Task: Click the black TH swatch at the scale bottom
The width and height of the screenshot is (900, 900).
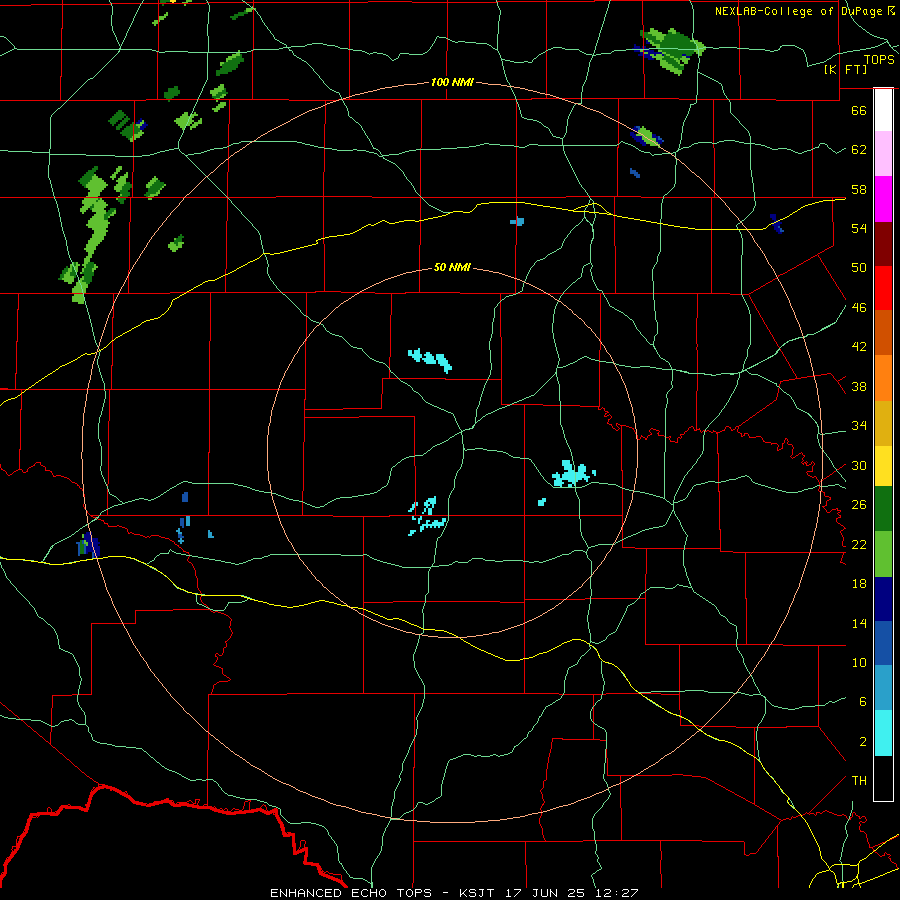Action: click(883, 778)
